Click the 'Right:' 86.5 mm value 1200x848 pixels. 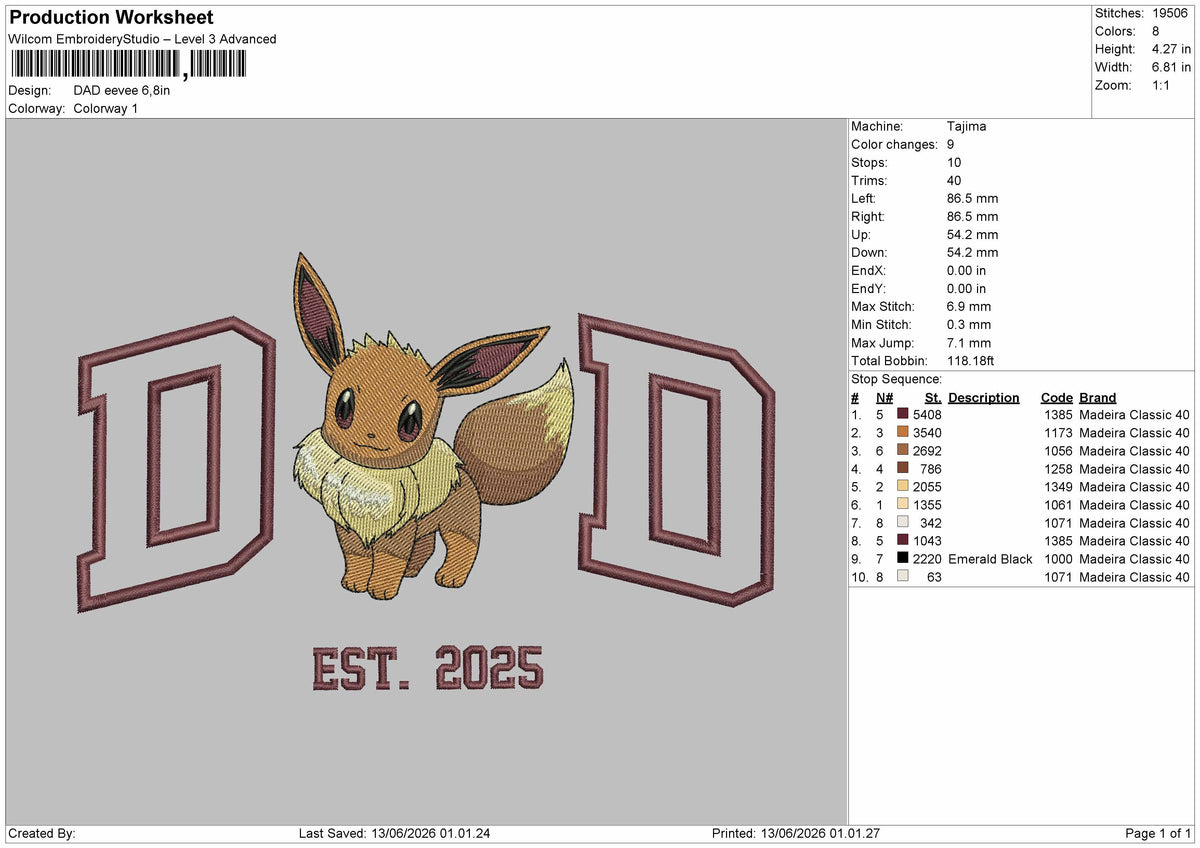(972, 217)
